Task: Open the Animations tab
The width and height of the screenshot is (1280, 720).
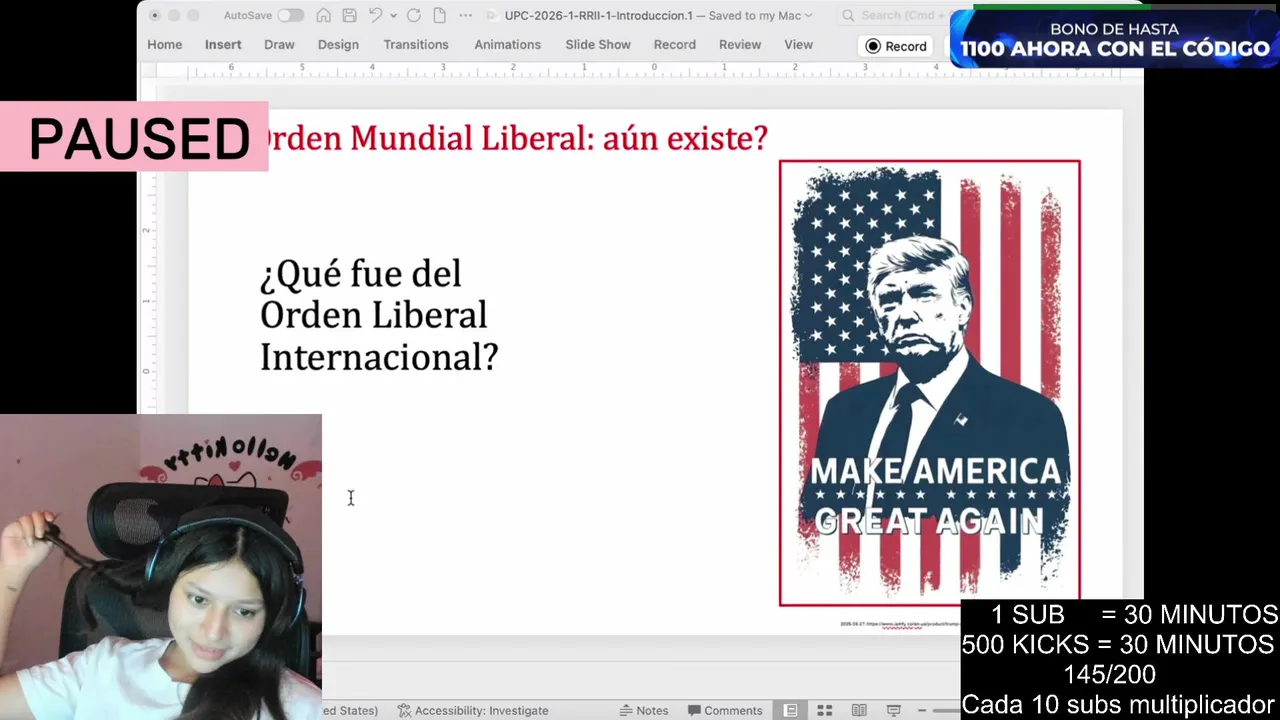Action: point(507,45)
